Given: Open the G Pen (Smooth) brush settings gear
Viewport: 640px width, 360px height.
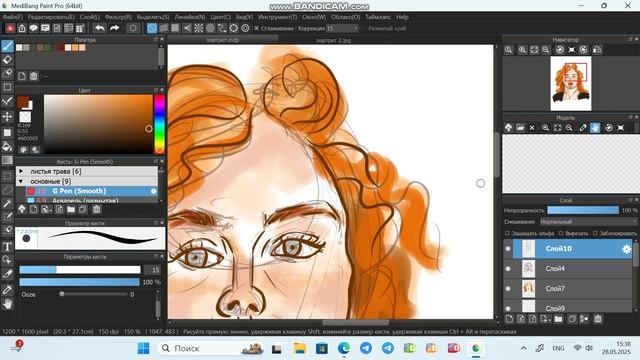Looking at the screenshot, I should pyautogui.click(x=153, y=191).
